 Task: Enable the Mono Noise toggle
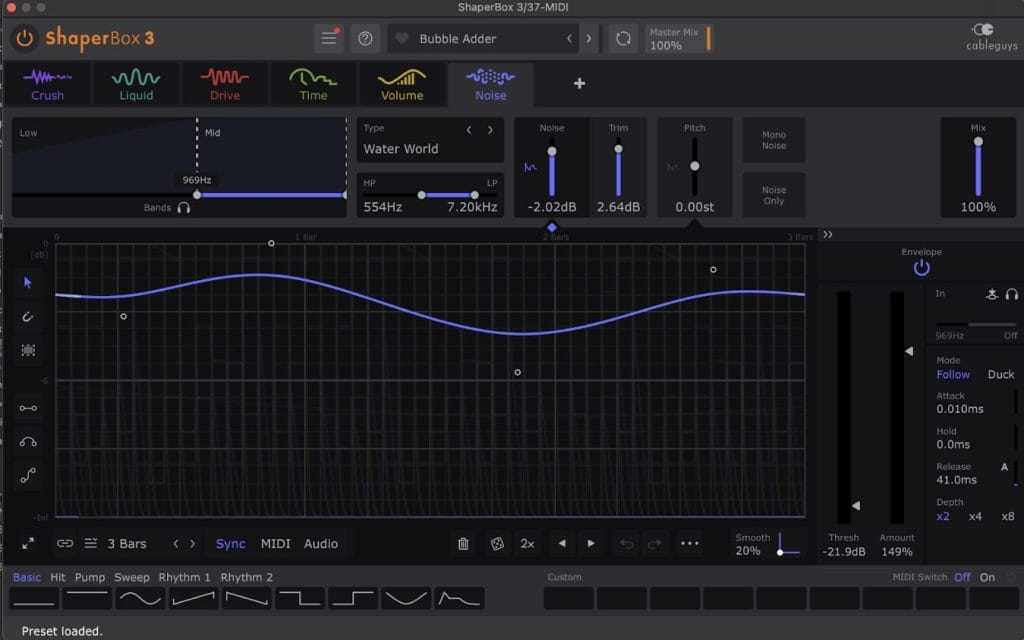[x=774, y=140]
